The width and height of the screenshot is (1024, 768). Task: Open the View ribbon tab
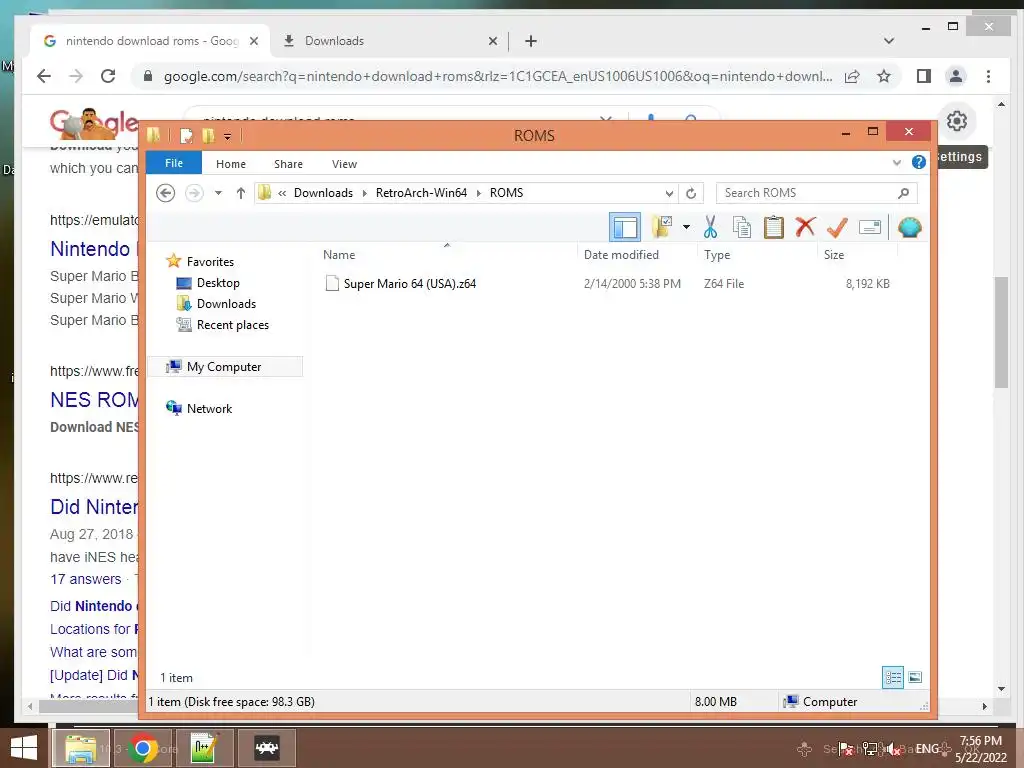coord(344,164)
